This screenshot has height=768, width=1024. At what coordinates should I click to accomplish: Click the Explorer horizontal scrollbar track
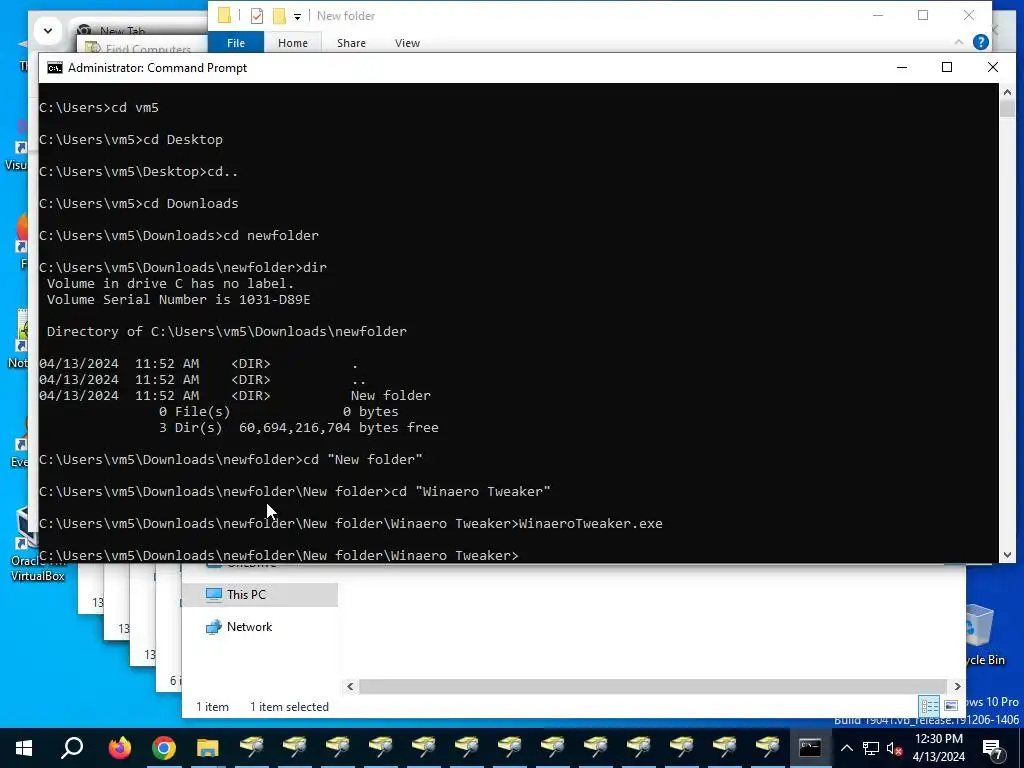click(x=653, y=686)
